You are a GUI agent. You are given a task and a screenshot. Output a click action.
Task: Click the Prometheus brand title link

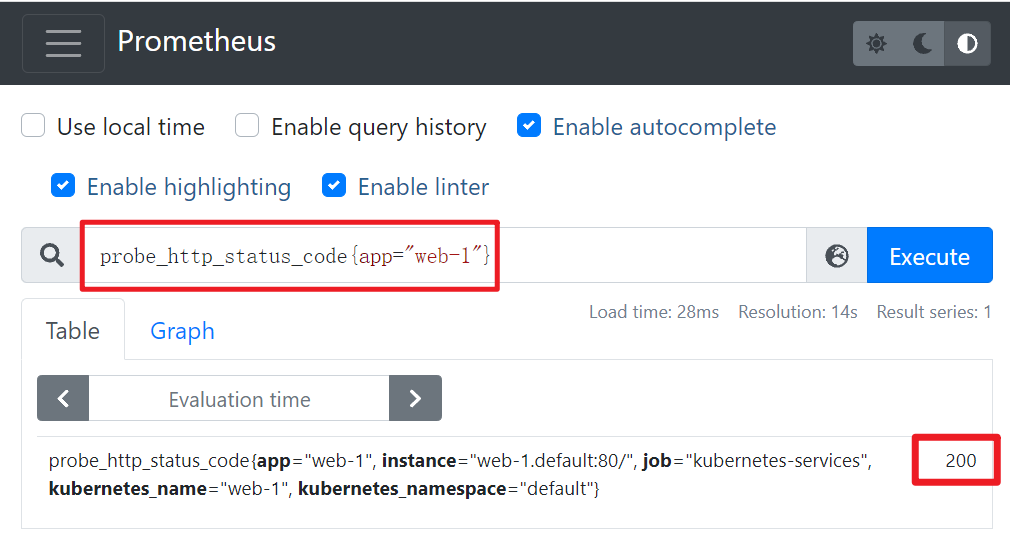tap(196, 42)
